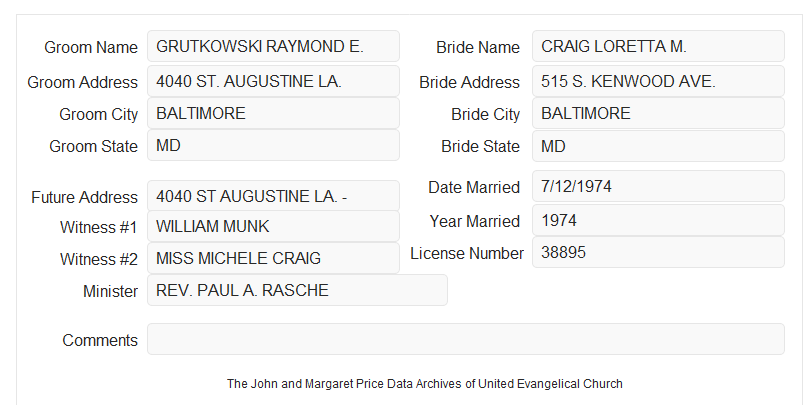Select the Witness #1 field

pos(273,226)
